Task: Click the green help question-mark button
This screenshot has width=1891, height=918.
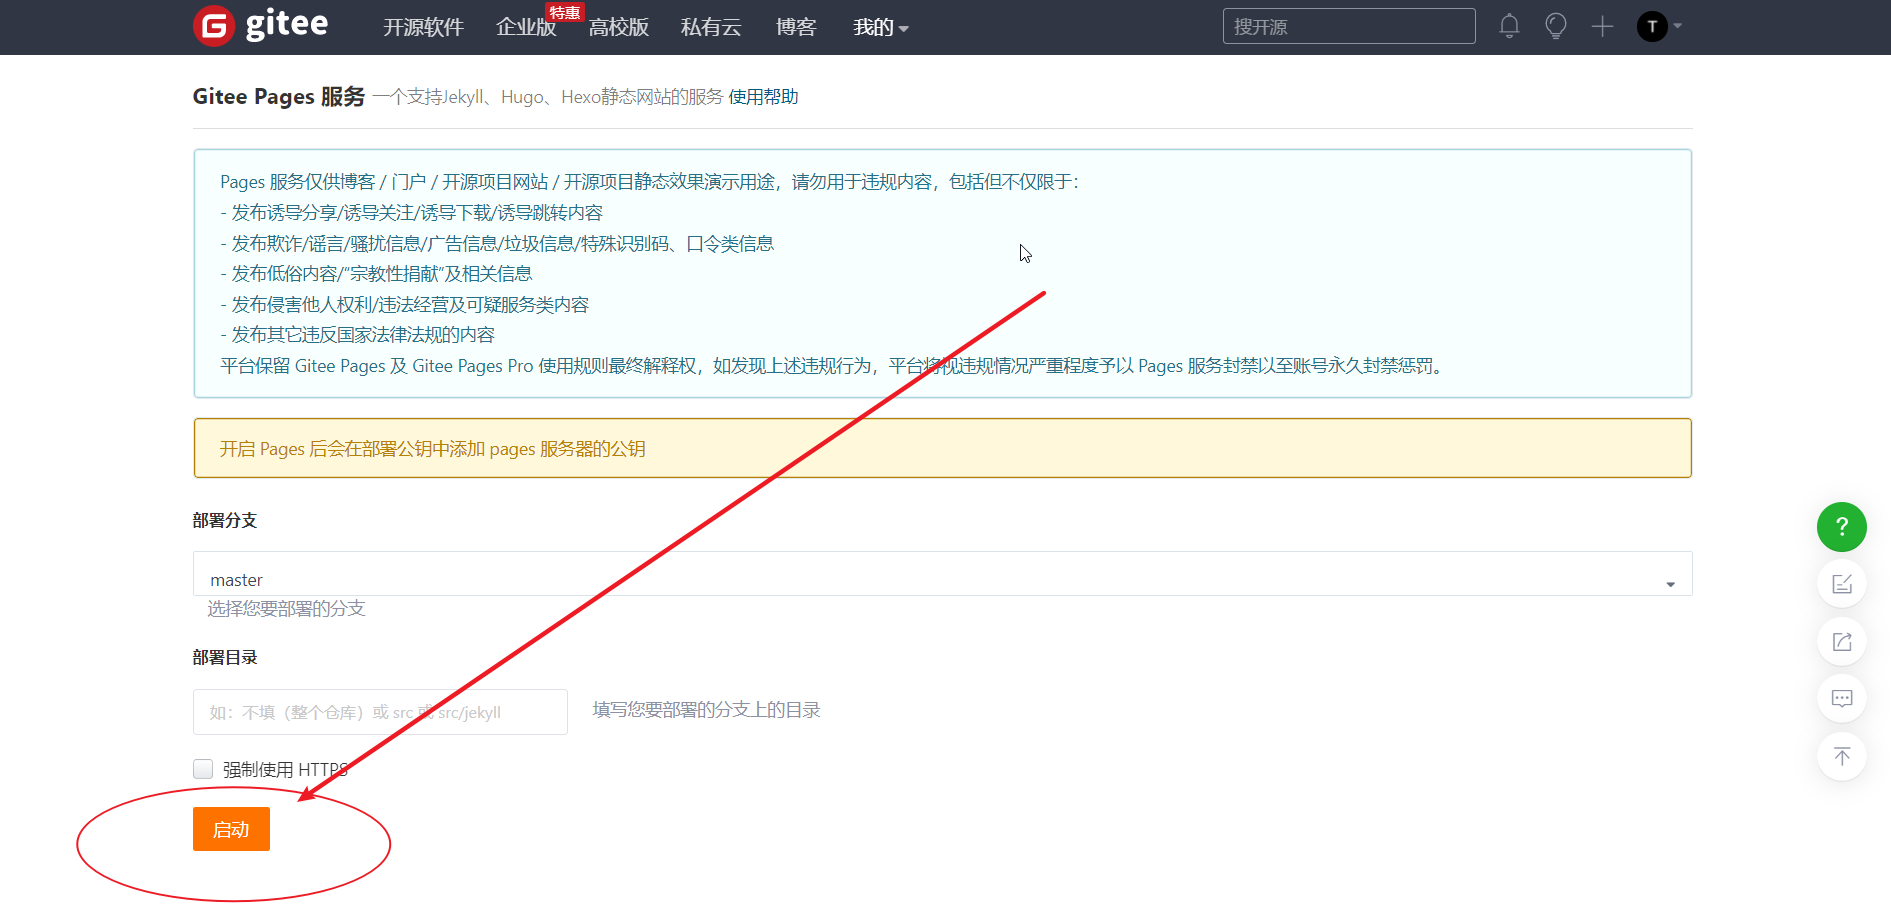Action: tap(1841, 527)
